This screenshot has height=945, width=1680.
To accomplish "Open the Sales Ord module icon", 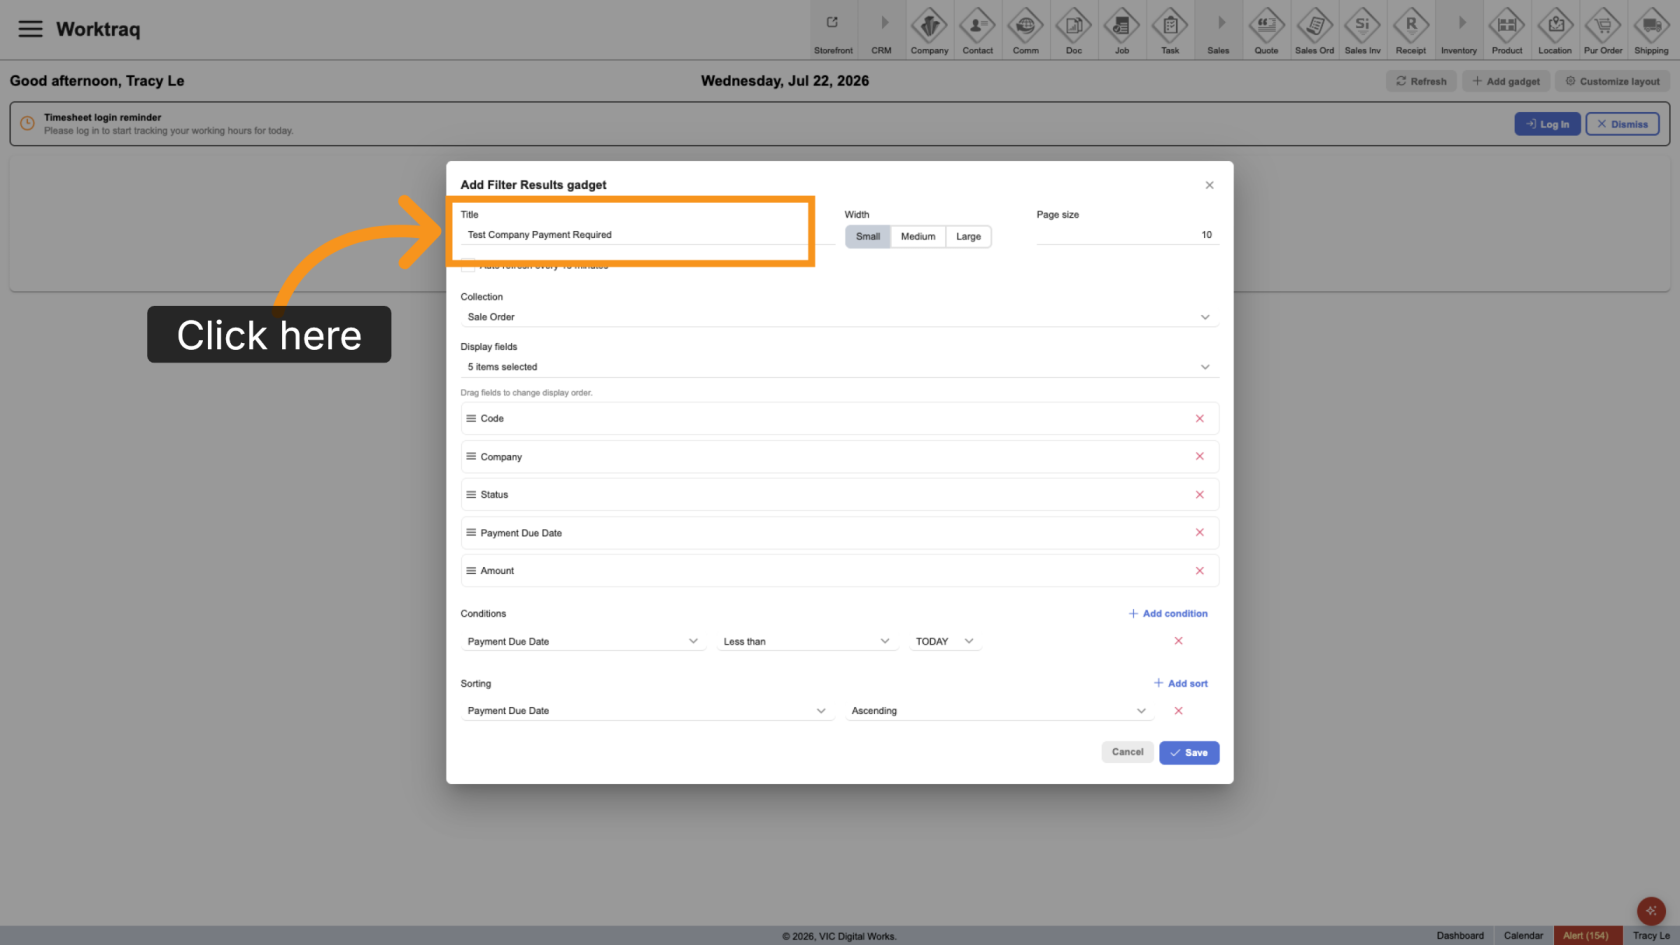I will pos(1314,30).
